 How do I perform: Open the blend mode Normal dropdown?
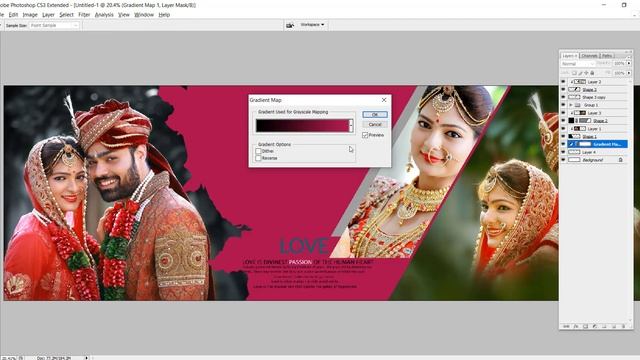578,64
